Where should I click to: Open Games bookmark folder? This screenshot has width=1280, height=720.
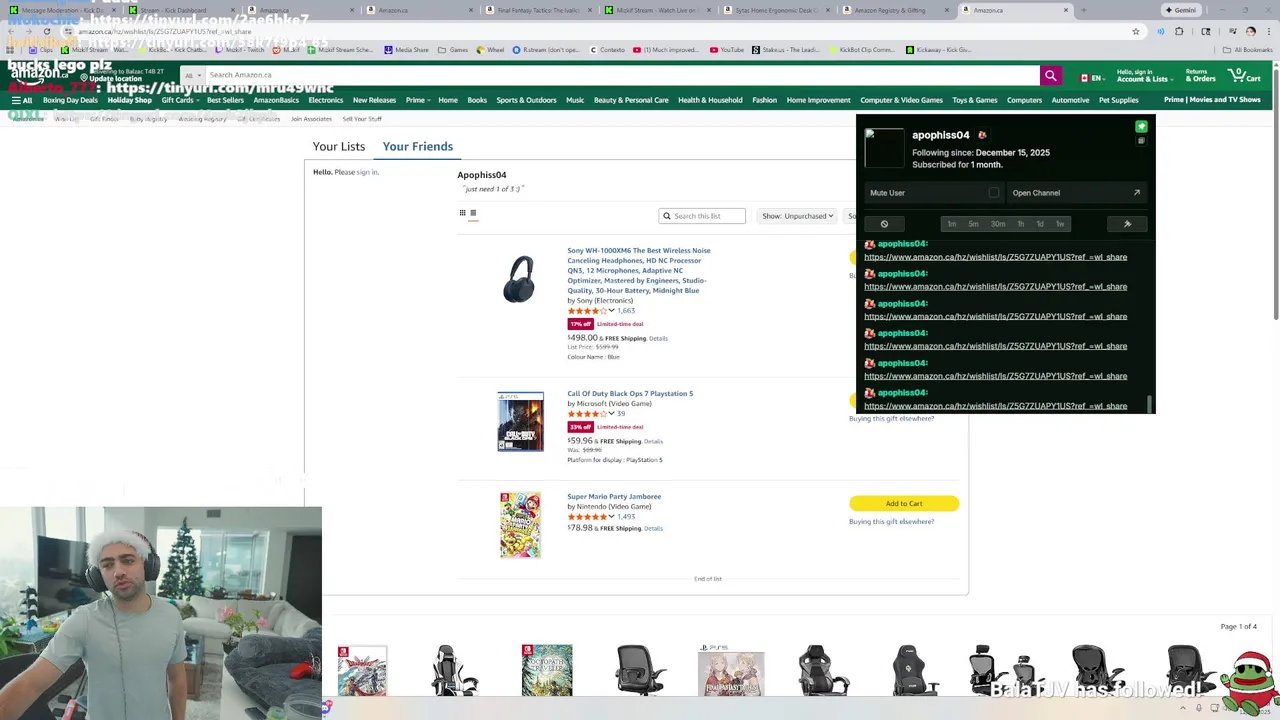(x=453, y=49)
